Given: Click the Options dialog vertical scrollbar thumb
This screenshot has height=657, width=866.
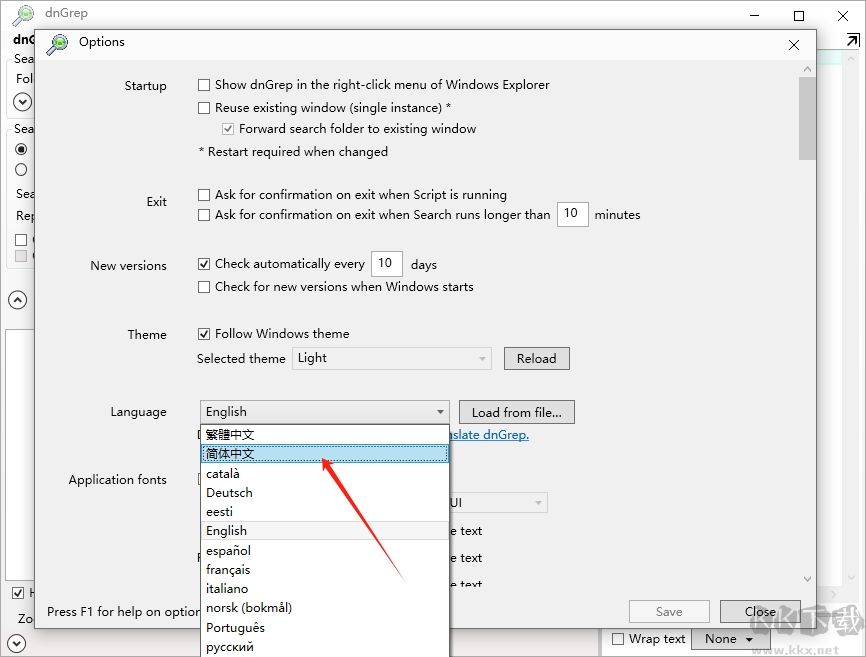Looking at the screenshot, I should coord(807,118).
